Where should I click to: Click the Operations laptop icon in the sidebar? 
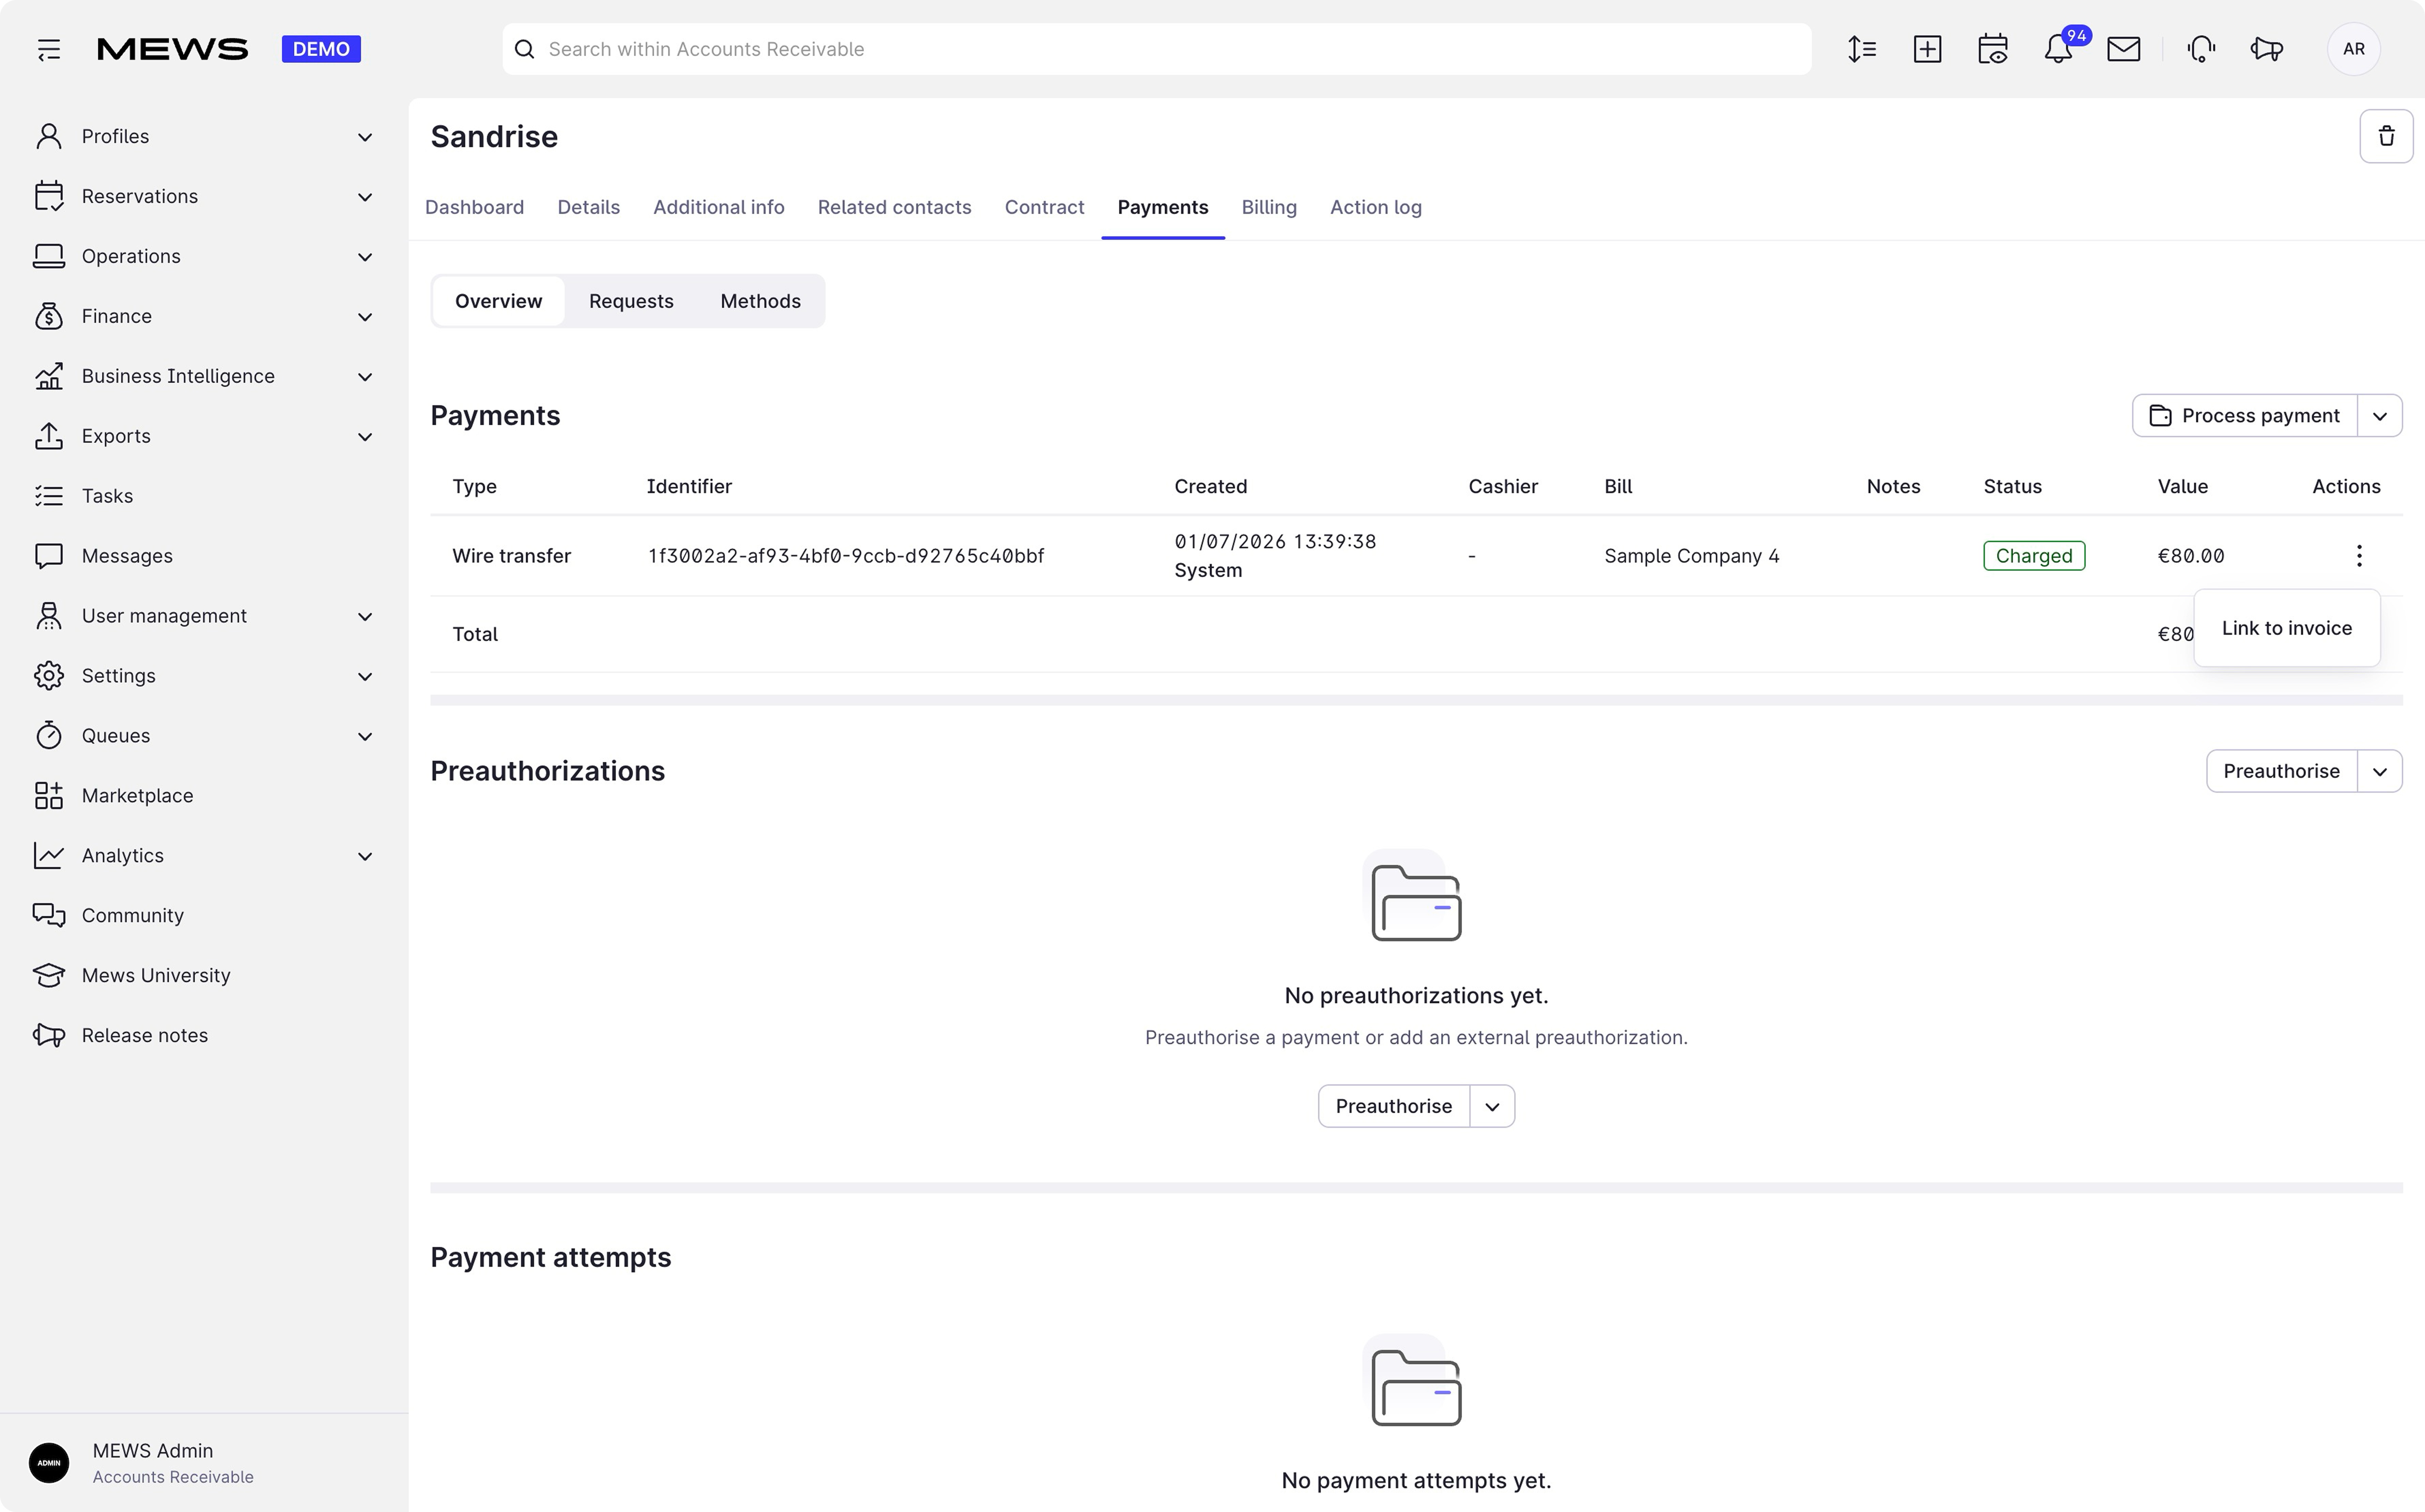coord(49,256)
